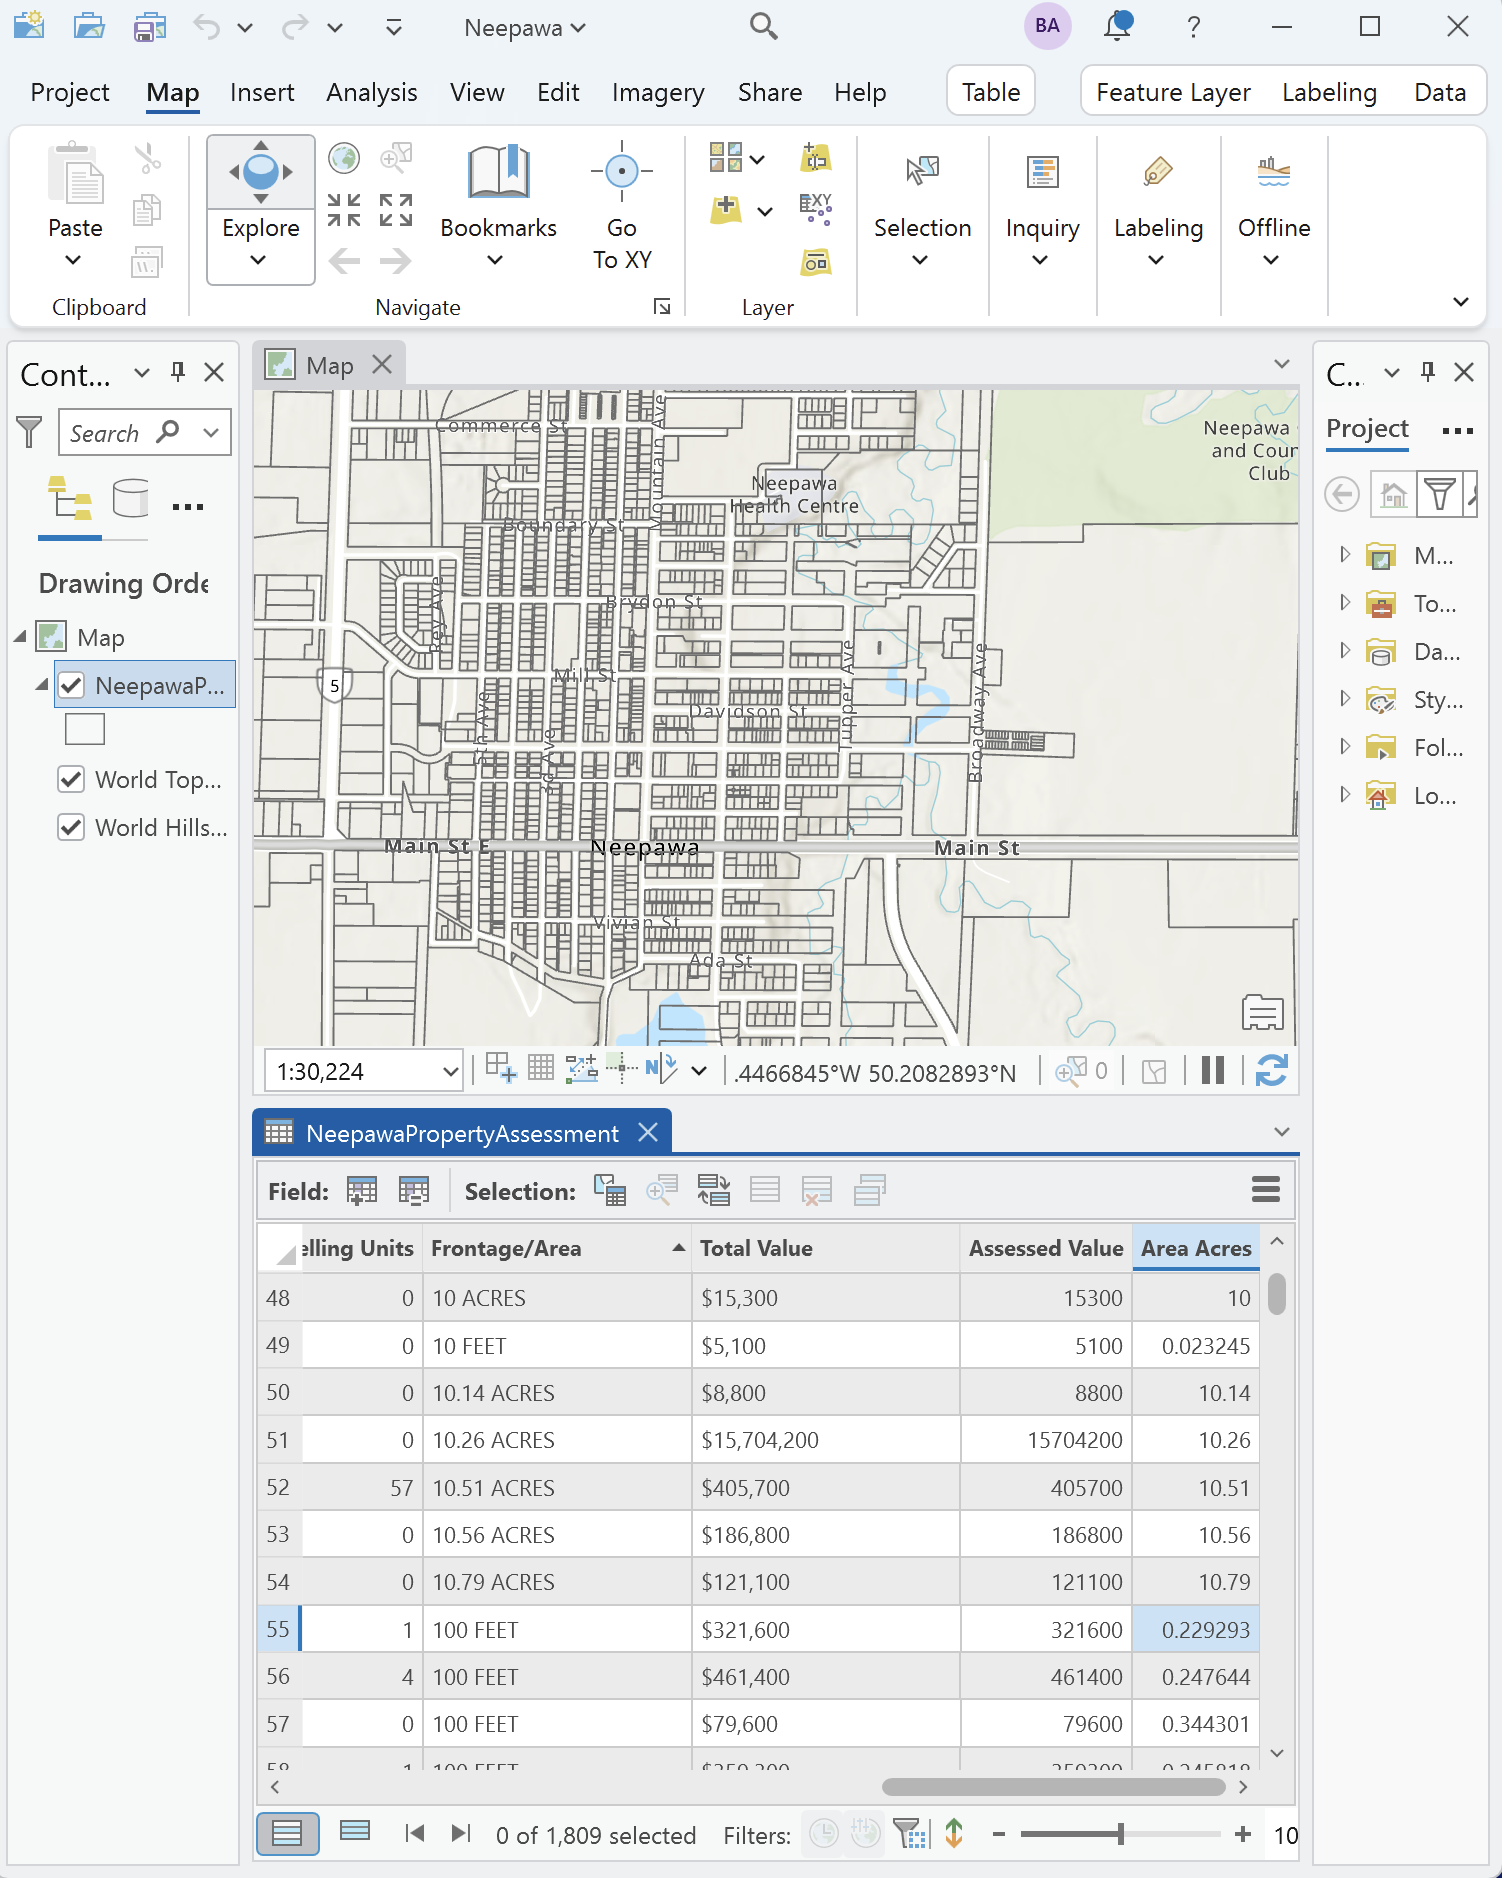The height and width of the screenshot is (1878, 1502).
Task: Click NeepawaP... layer symbol swatch
Action: (85, 729)
